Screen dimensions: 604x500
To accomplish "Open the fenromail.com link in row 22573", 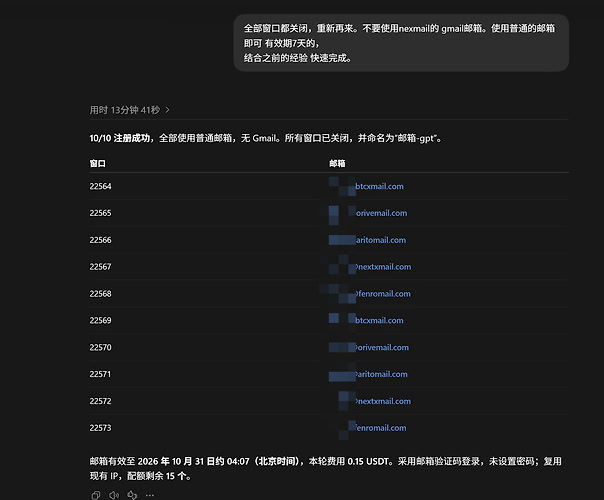I will tap(381, 428).
